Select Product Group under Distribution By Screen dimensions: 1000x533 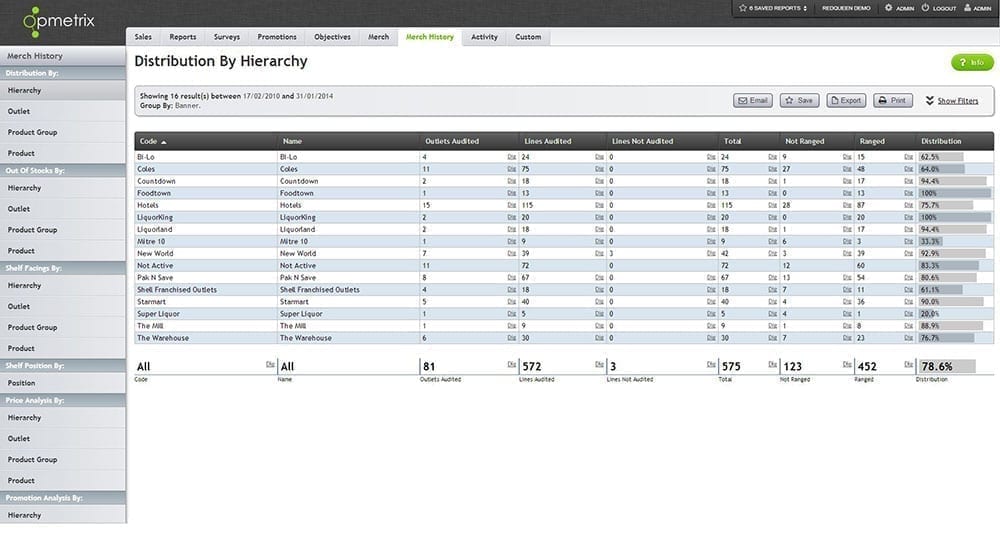[x=62, y=133]
